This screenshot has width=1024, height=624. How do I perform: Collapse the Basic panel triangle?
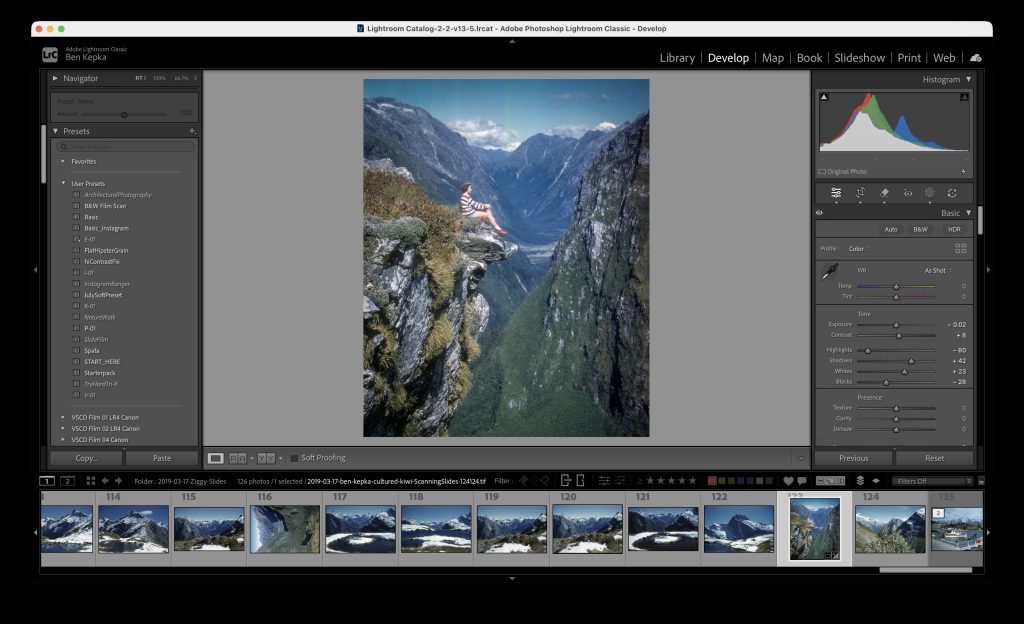(968, 213)
